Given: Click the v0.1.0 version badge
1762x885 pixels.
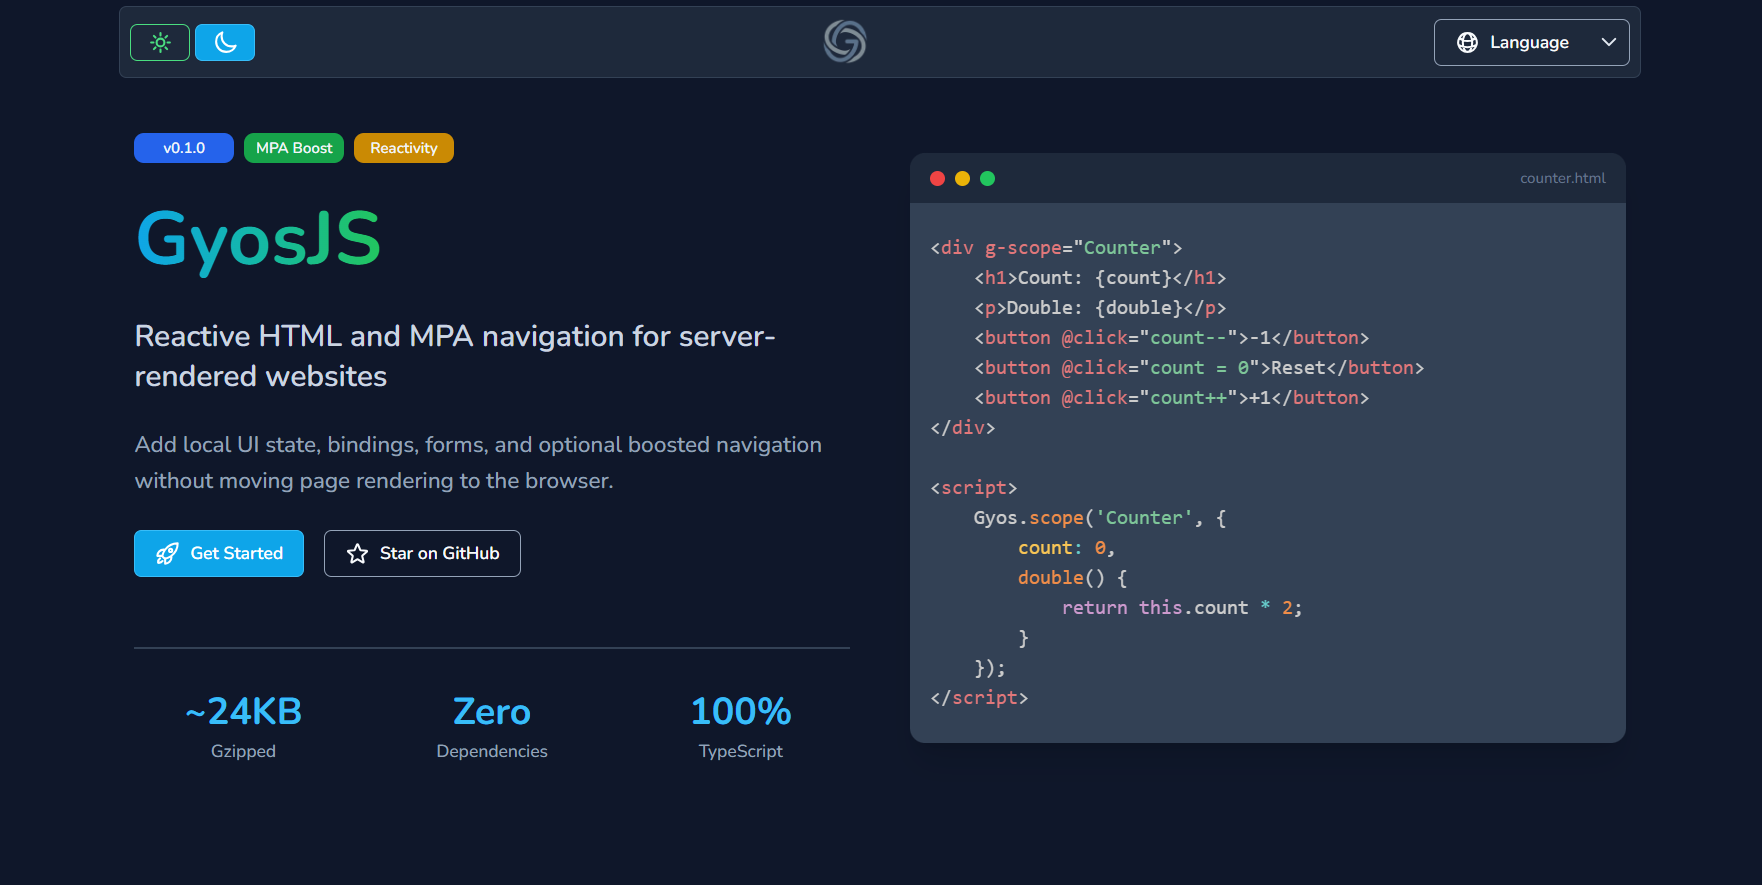Looking at the screenshot, I should (184, 148).
